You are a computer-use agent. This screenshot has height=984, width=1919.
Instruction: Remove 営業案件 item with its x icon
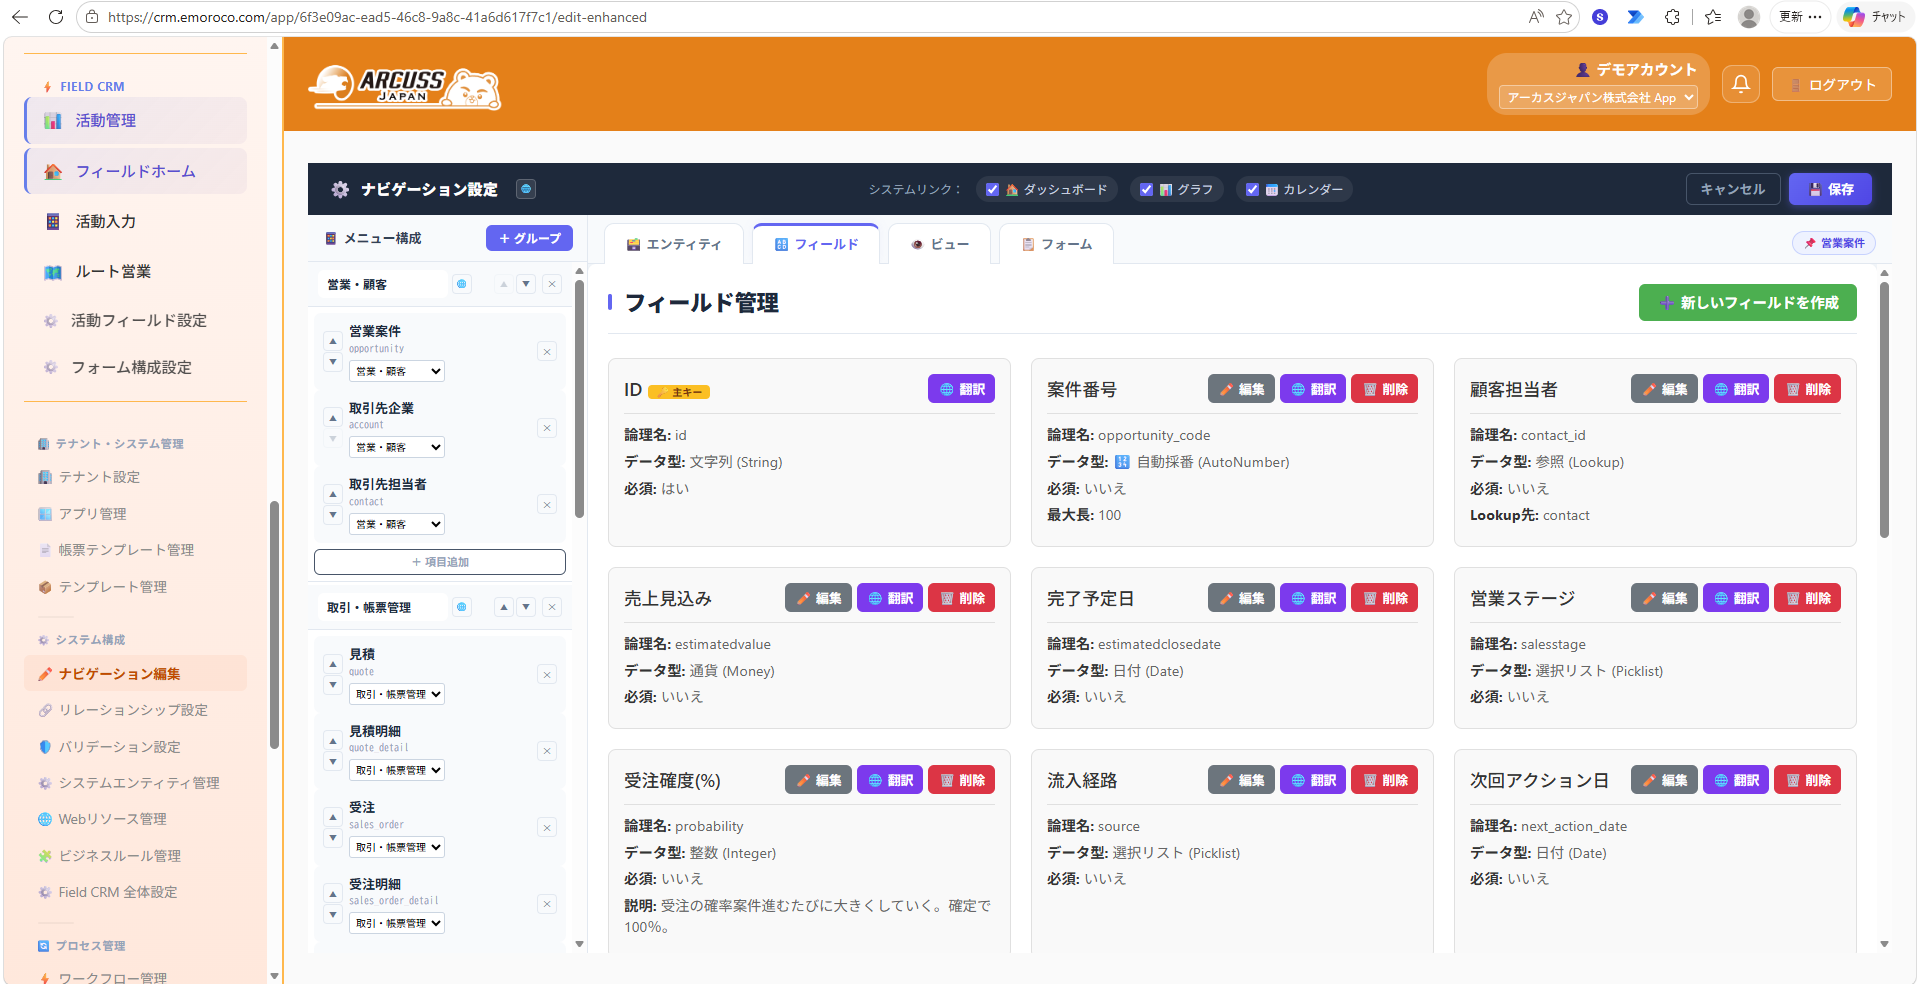tap(547, 352)
